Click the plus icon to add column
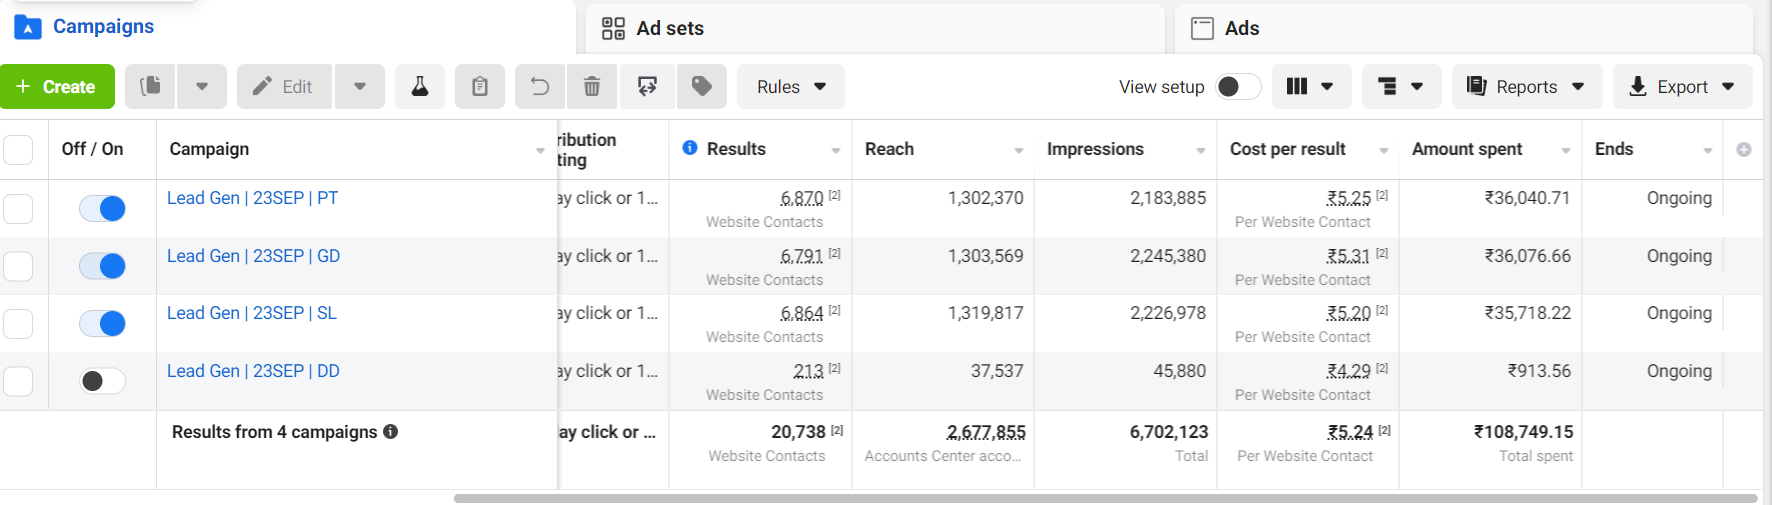Viewport: 1772px width, 505px height. [1744, 149]
